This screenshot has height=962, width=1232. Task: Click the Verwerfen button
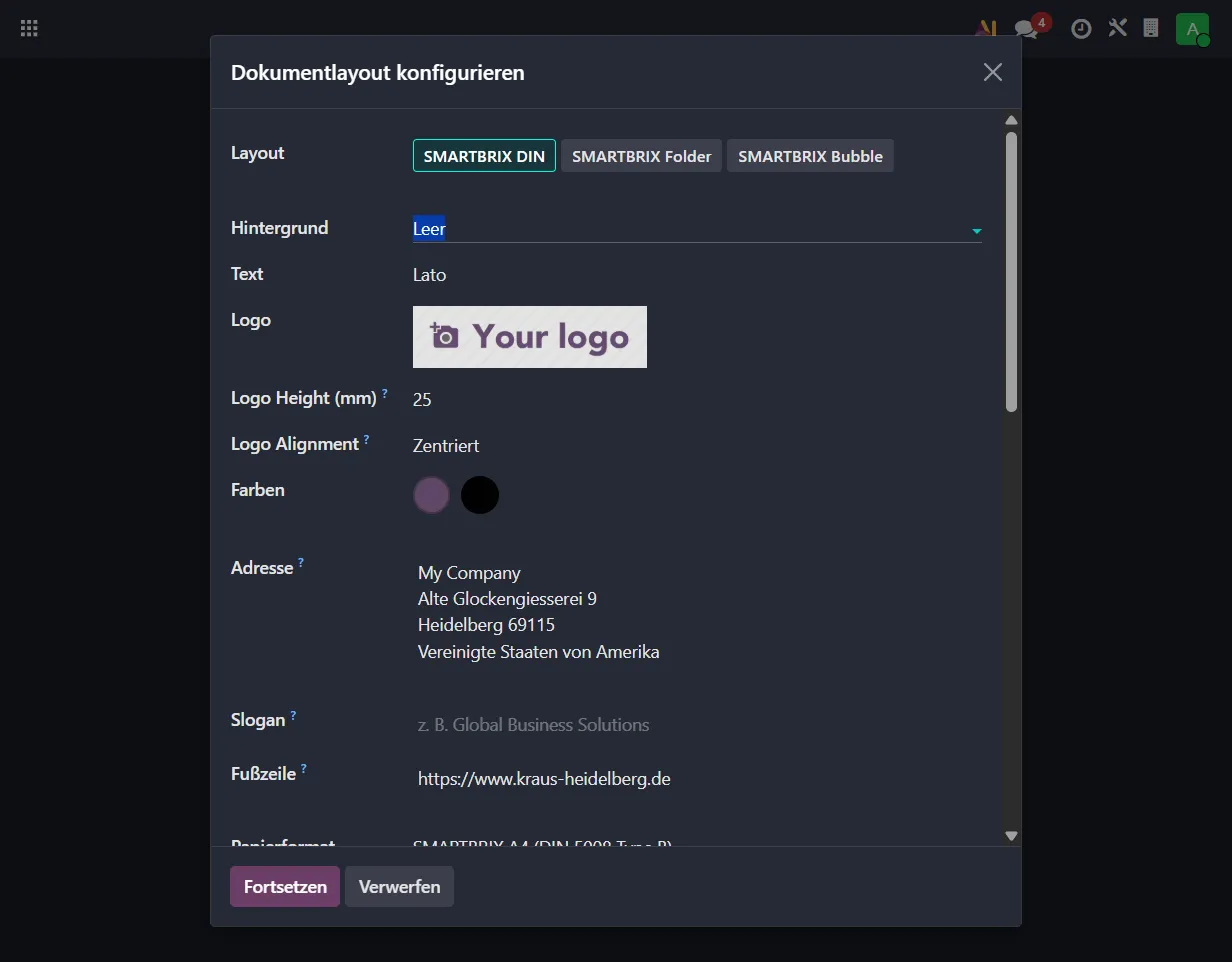click(x=399, y=887)
